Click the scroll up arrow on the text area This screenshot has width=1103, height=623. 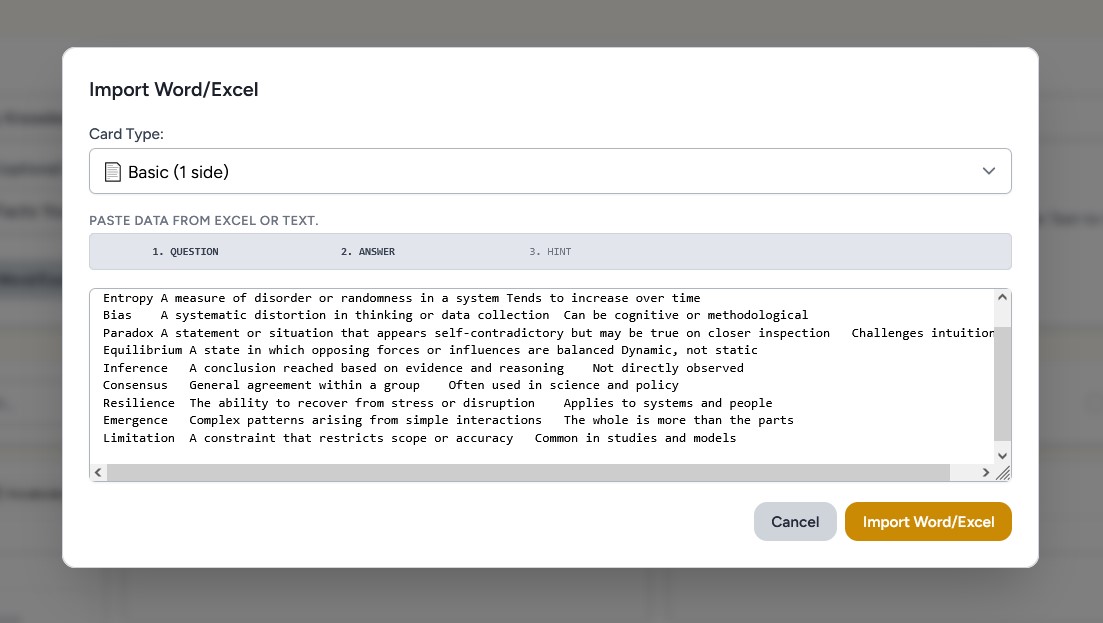[1002, 296]
